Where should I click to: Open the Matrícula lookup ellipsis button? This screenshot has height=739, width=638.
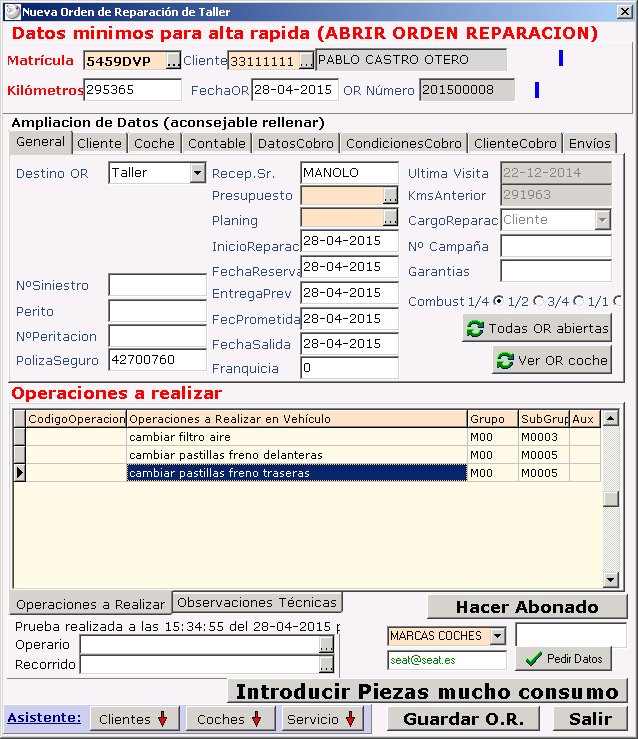173,61
